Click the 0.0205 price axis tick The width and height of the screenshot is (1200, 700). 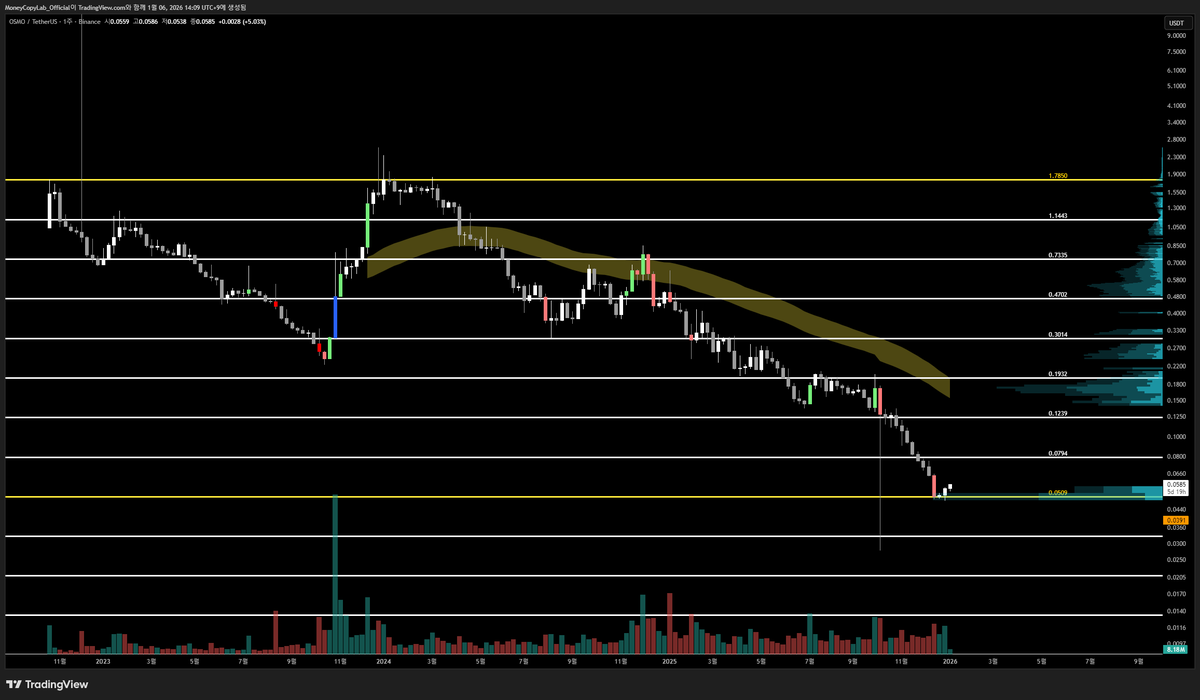[1175, 577]
